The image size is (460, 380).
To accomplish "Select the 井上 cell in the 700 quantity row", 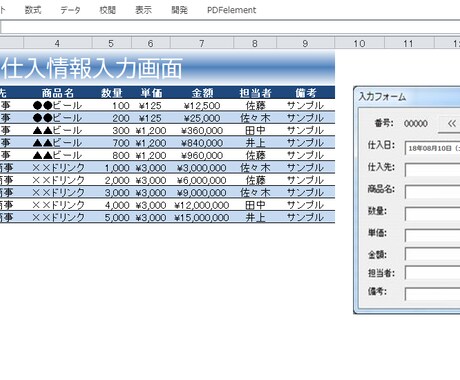I will click(x=255, y=143).
